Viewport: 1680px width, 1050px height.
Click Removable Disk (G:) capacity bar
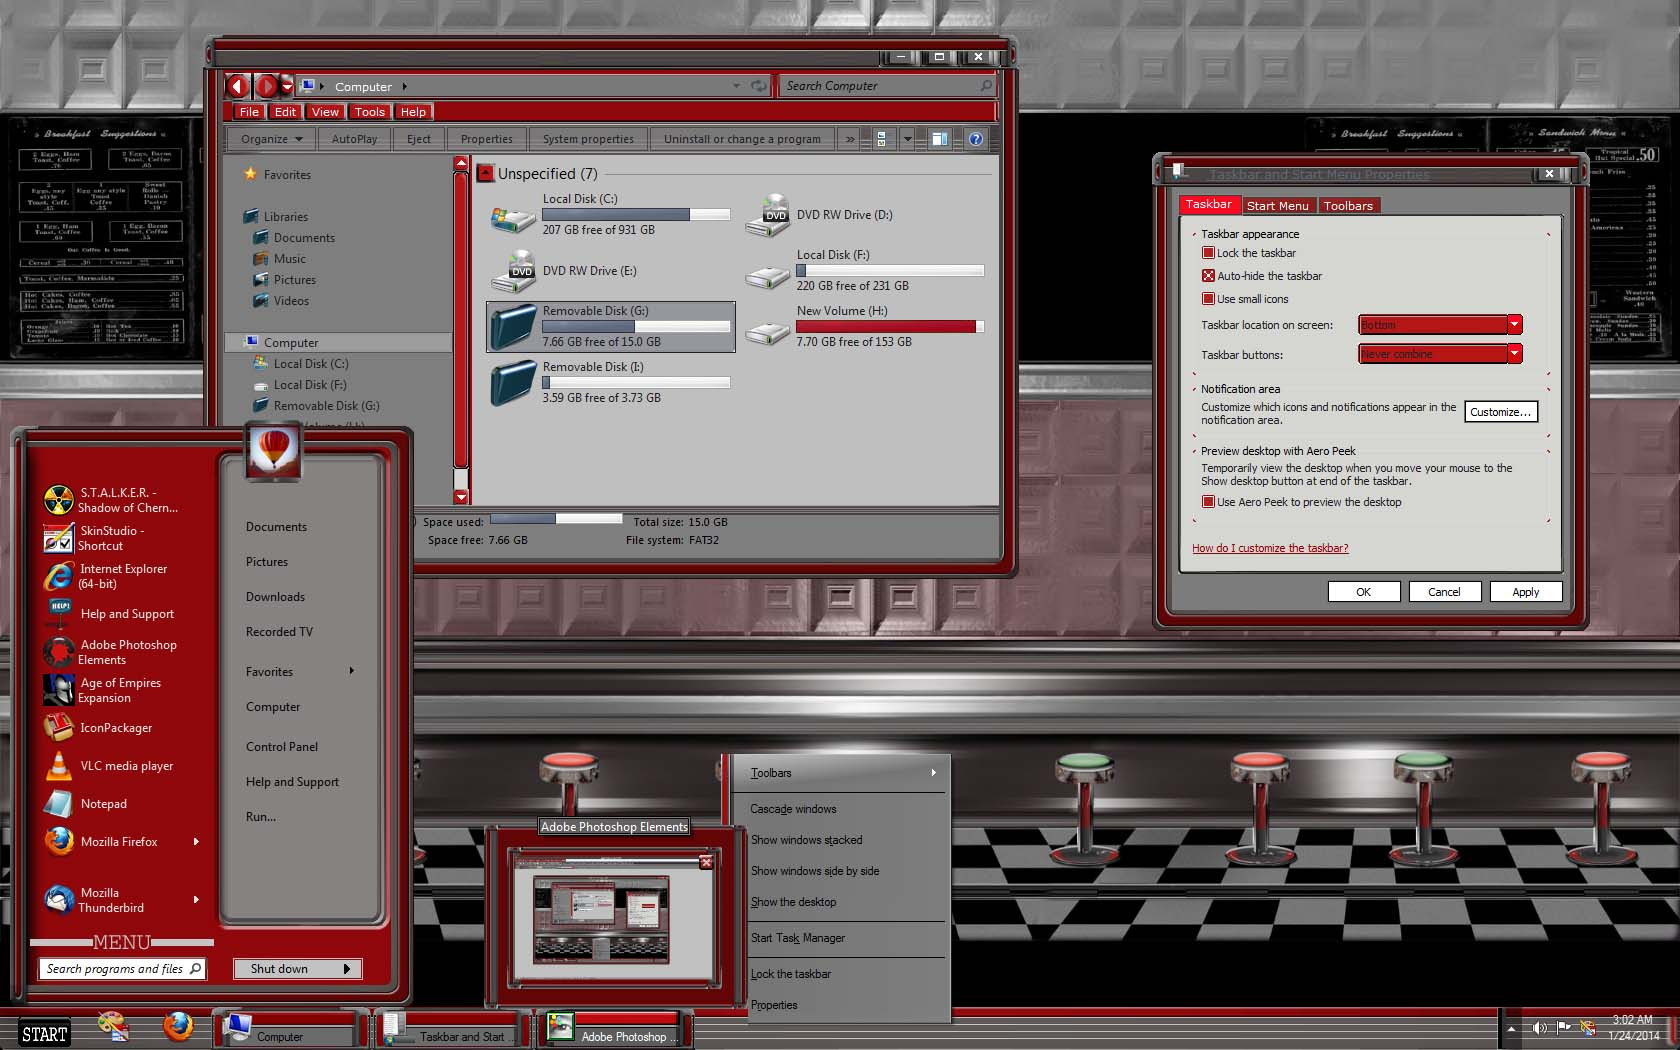pyautogui.click(x=636, y=327)
